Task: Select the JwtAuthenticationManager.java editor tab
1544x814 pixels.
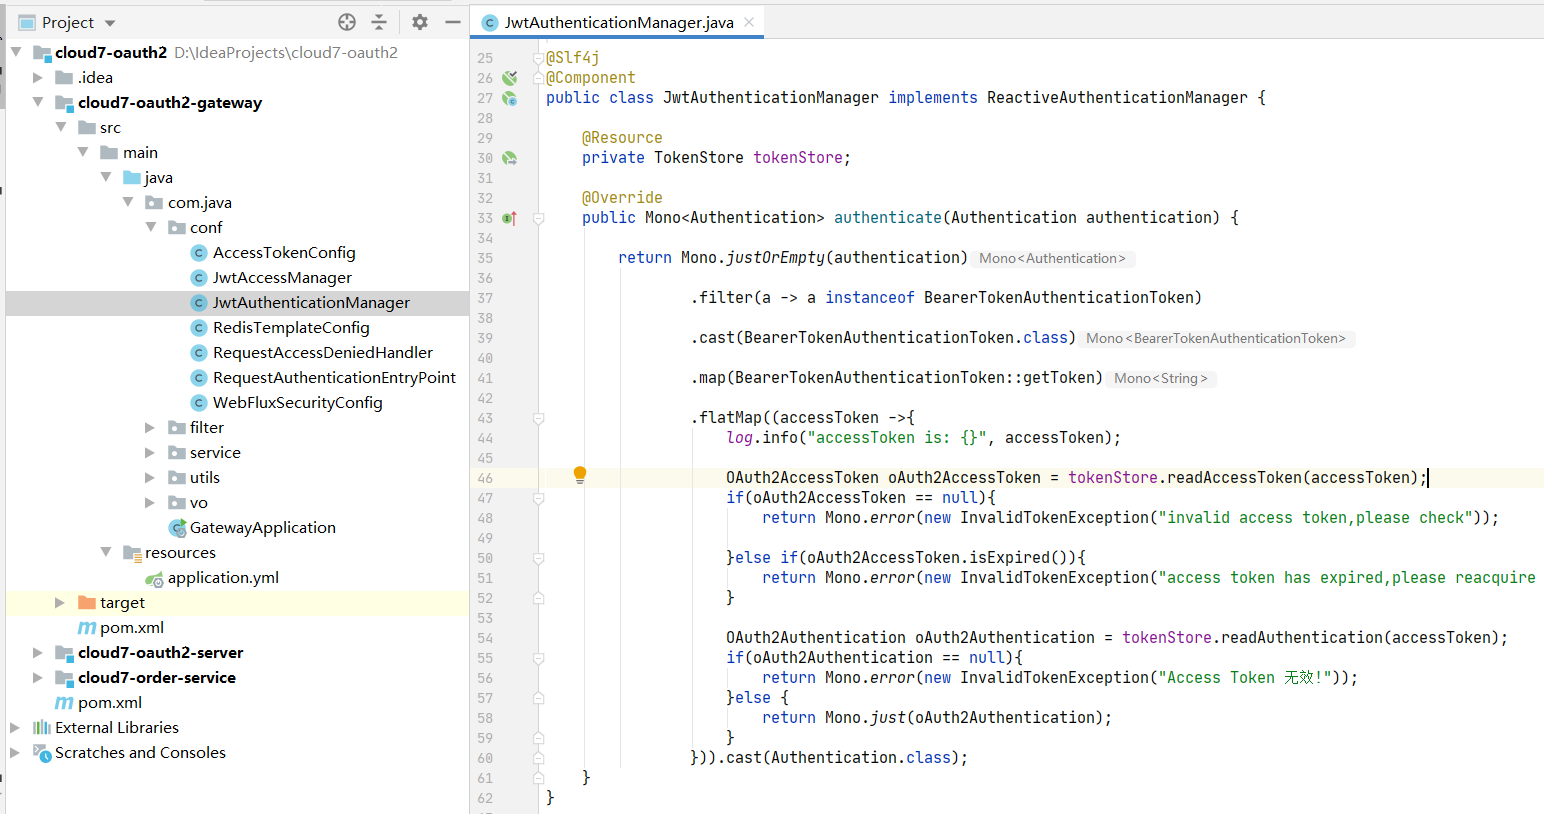Action: [619, 22]
